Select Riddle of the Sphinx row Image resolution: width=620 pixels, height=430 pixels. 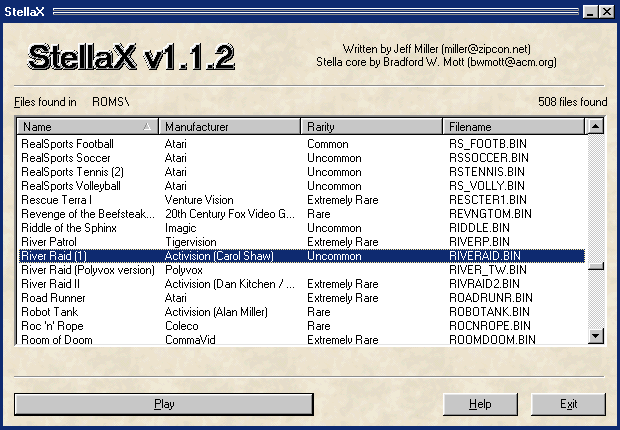(70, 228)
